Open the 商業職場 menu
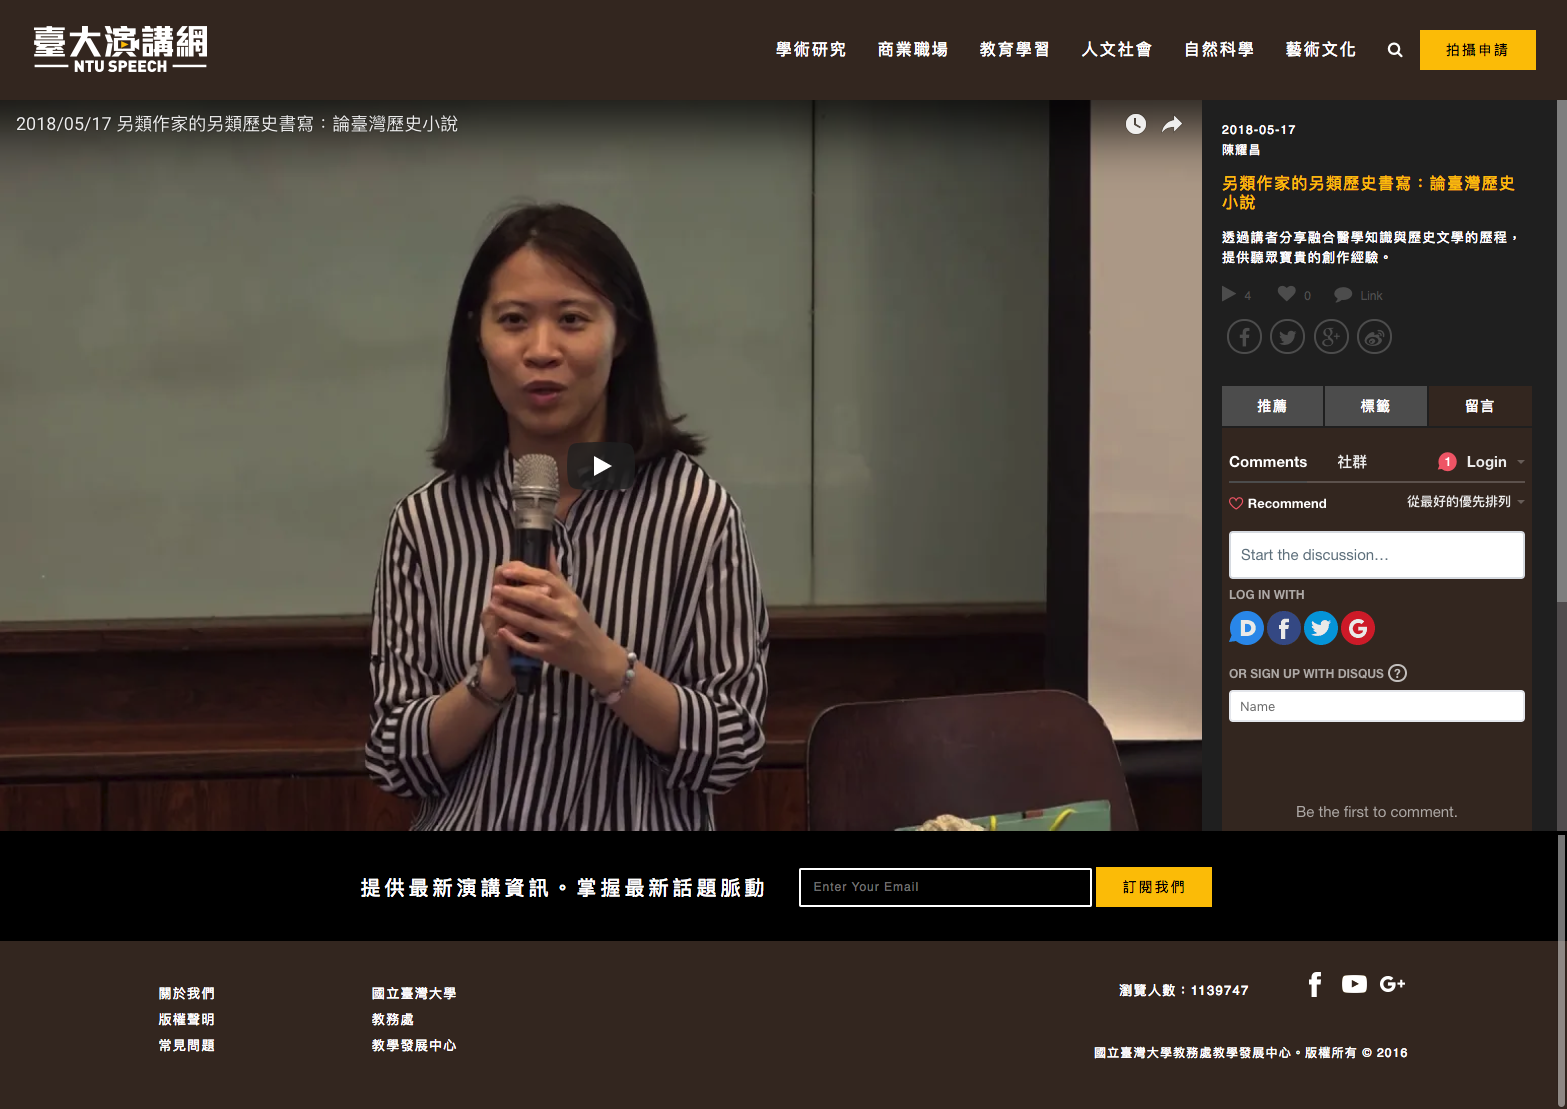This screenshot has width=1567, height=1109. (913, 50)
